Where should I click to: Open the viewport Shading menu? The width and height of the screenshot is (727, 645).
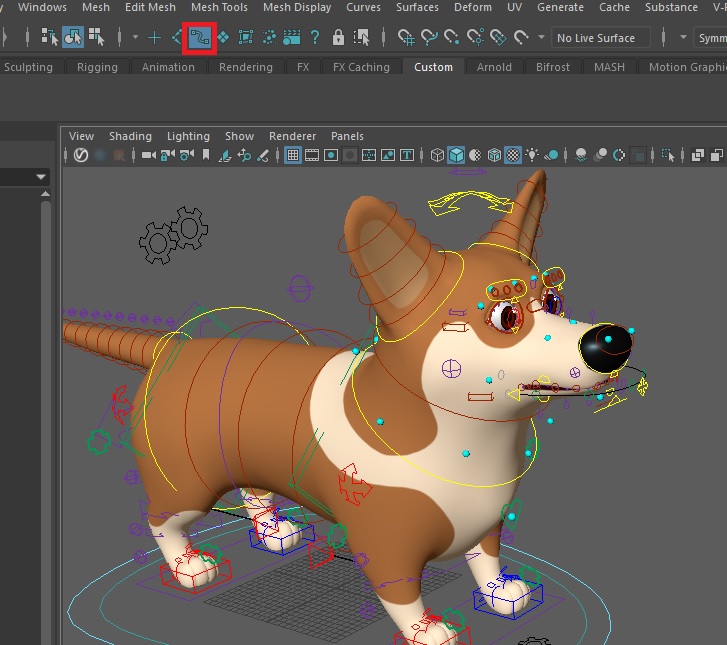(130, 136)
